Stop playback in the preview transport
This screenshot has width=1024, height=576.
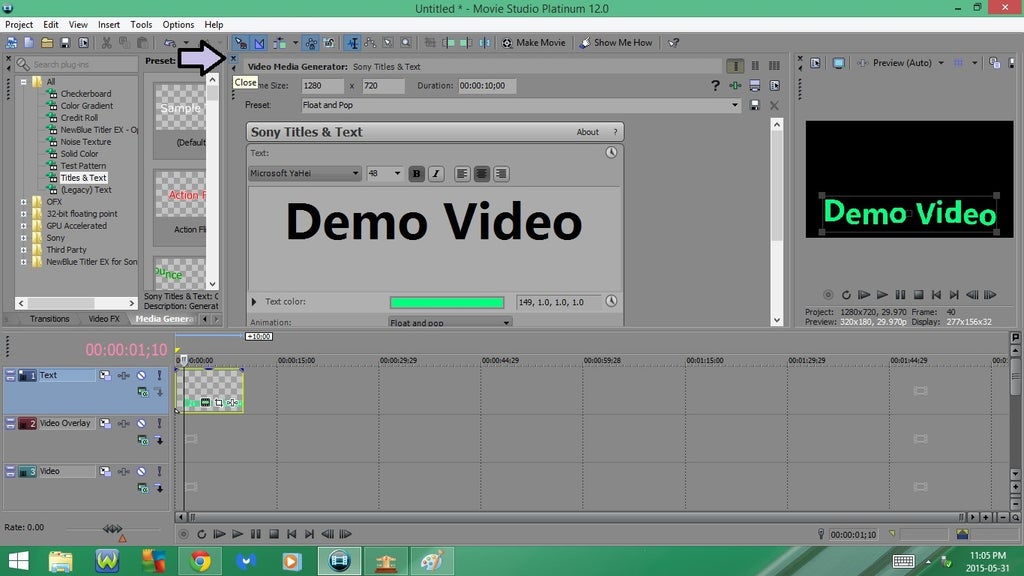pos(918,295)
